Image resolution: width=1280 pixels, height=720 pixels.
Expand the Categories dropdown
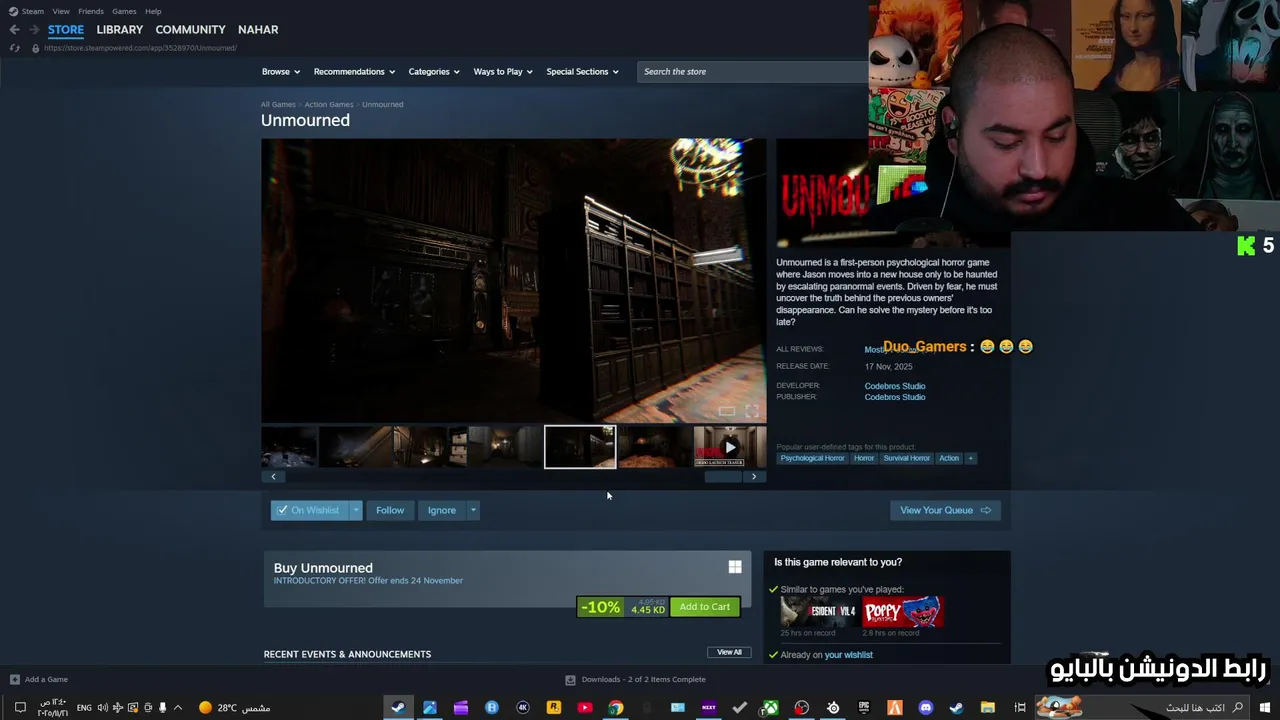(x=434, y=72)
